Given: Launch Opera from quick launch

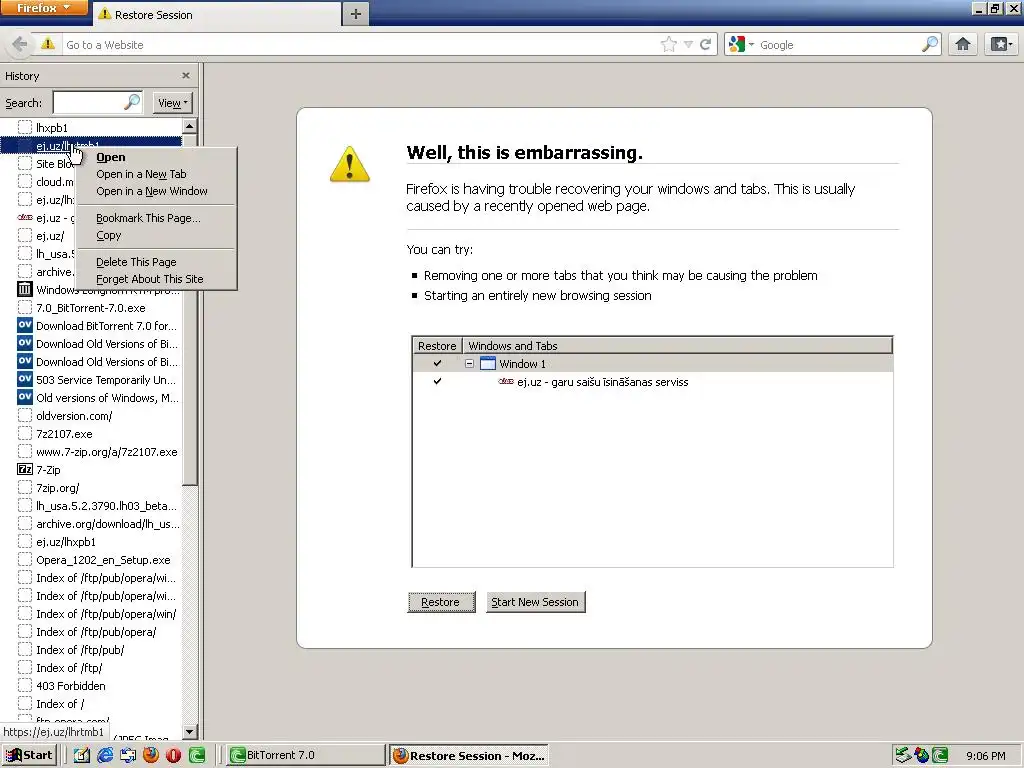Looking at the screenshot, I should pos(173,756).
